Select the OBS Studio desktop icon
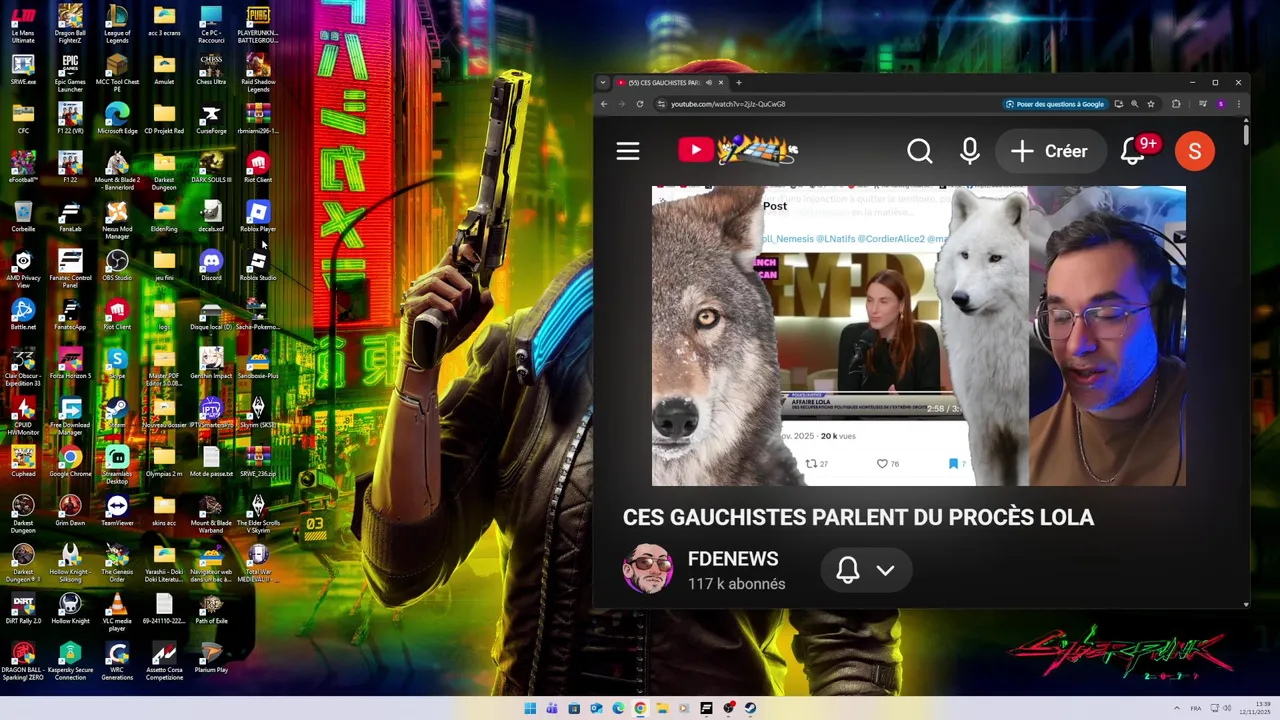This screenshot has width=1280, height=720. [x=117, y=266]
